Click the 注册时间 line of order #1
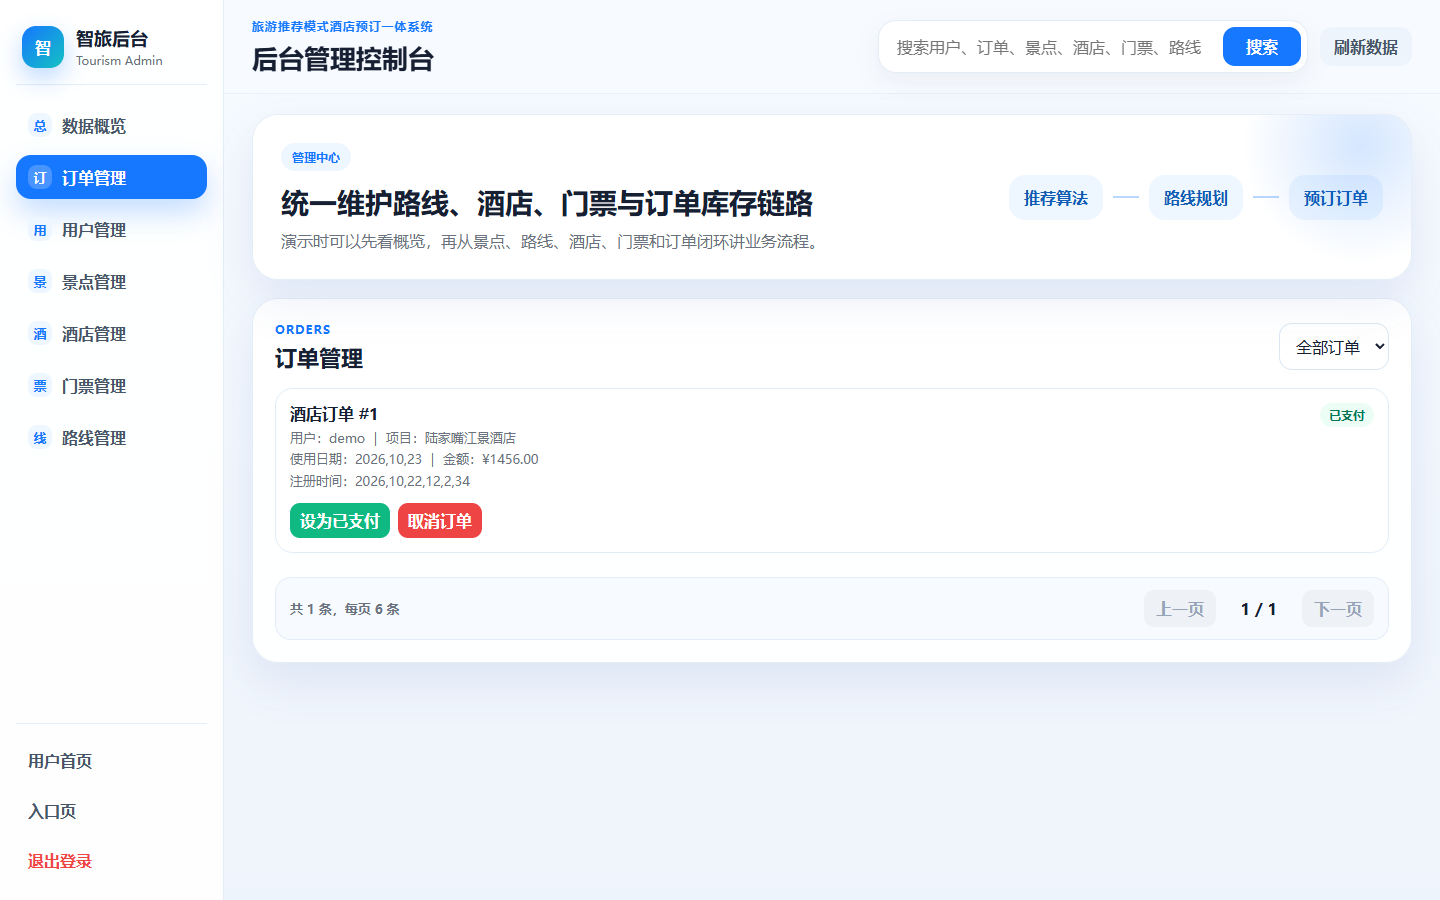Screen dimensions: 1440x900 [x=380, y=481]
